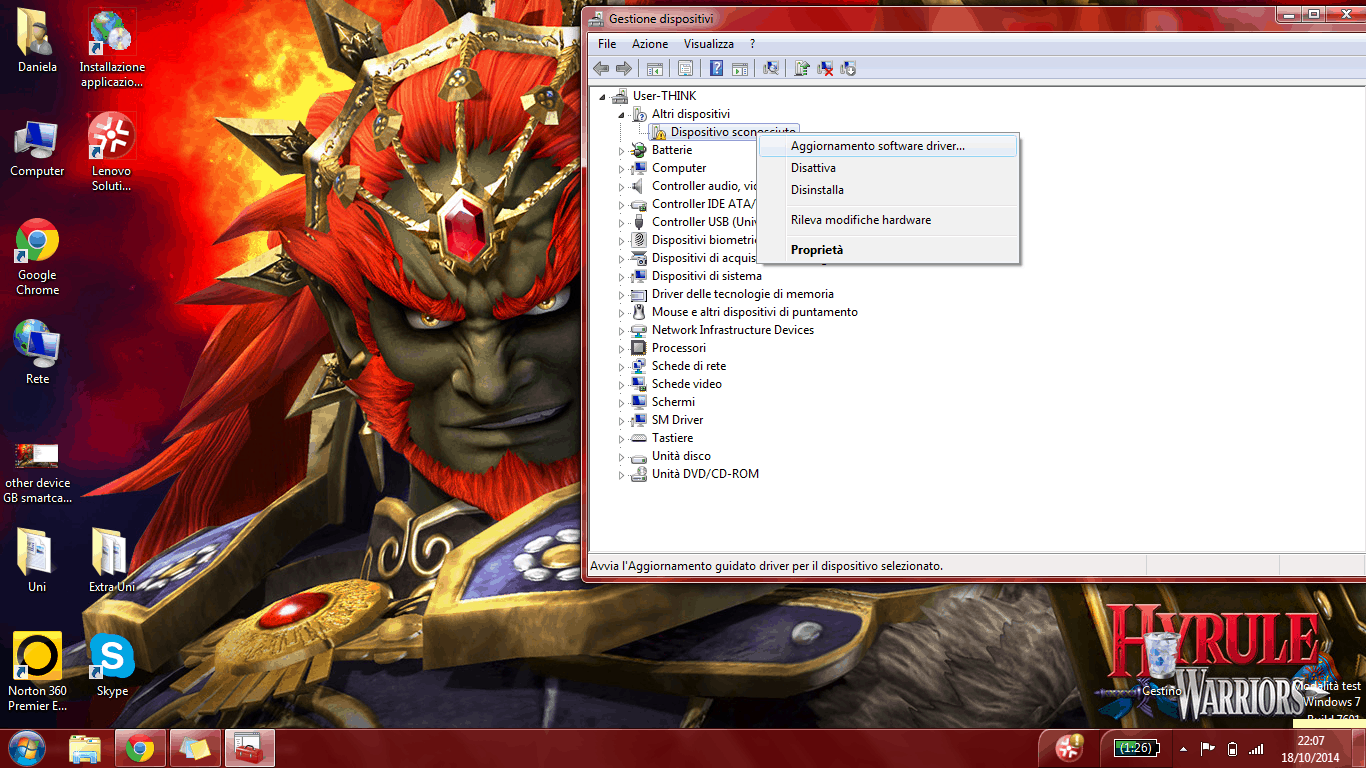Select the 'other device GB smartca...' desktop file
1366x768 pixels.
coord(38,472)
